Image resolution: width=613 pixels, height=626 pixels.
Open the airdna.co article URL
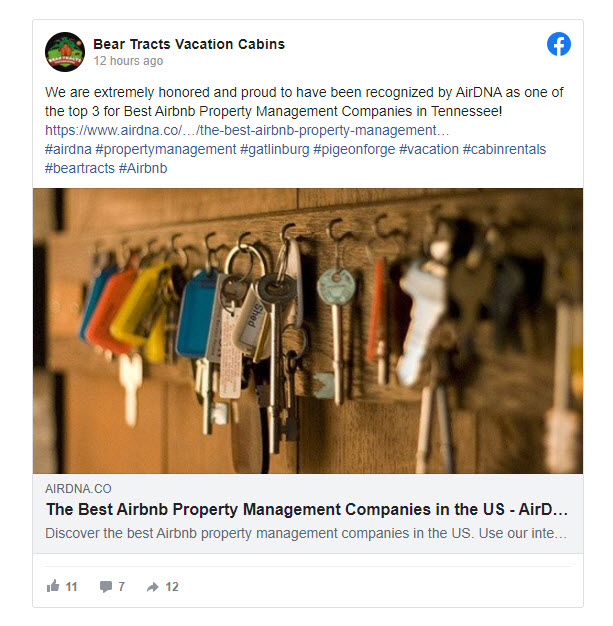[247, 130]
